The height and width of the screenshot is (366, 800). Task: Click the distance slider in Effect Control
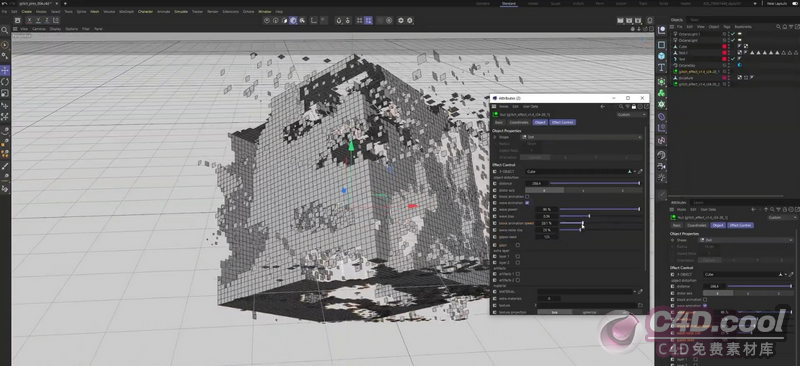594,183
